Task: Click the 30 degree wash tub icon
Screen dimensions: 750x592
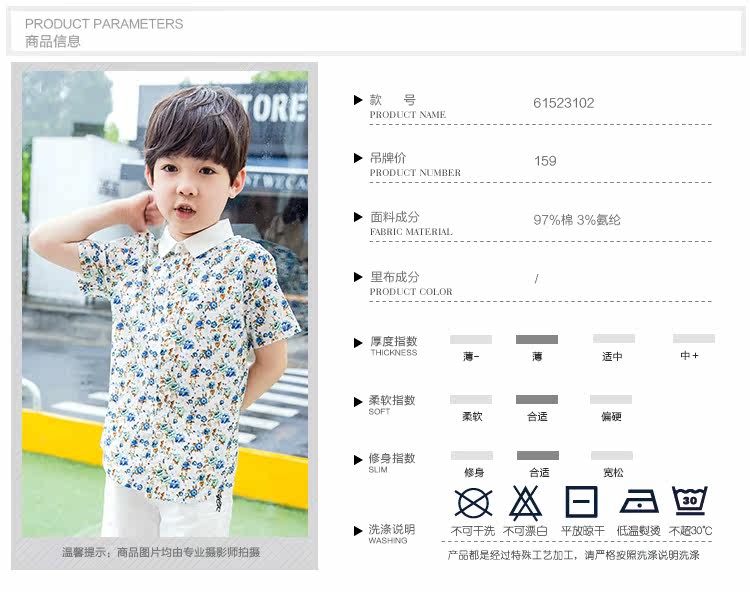Action: 689,500
